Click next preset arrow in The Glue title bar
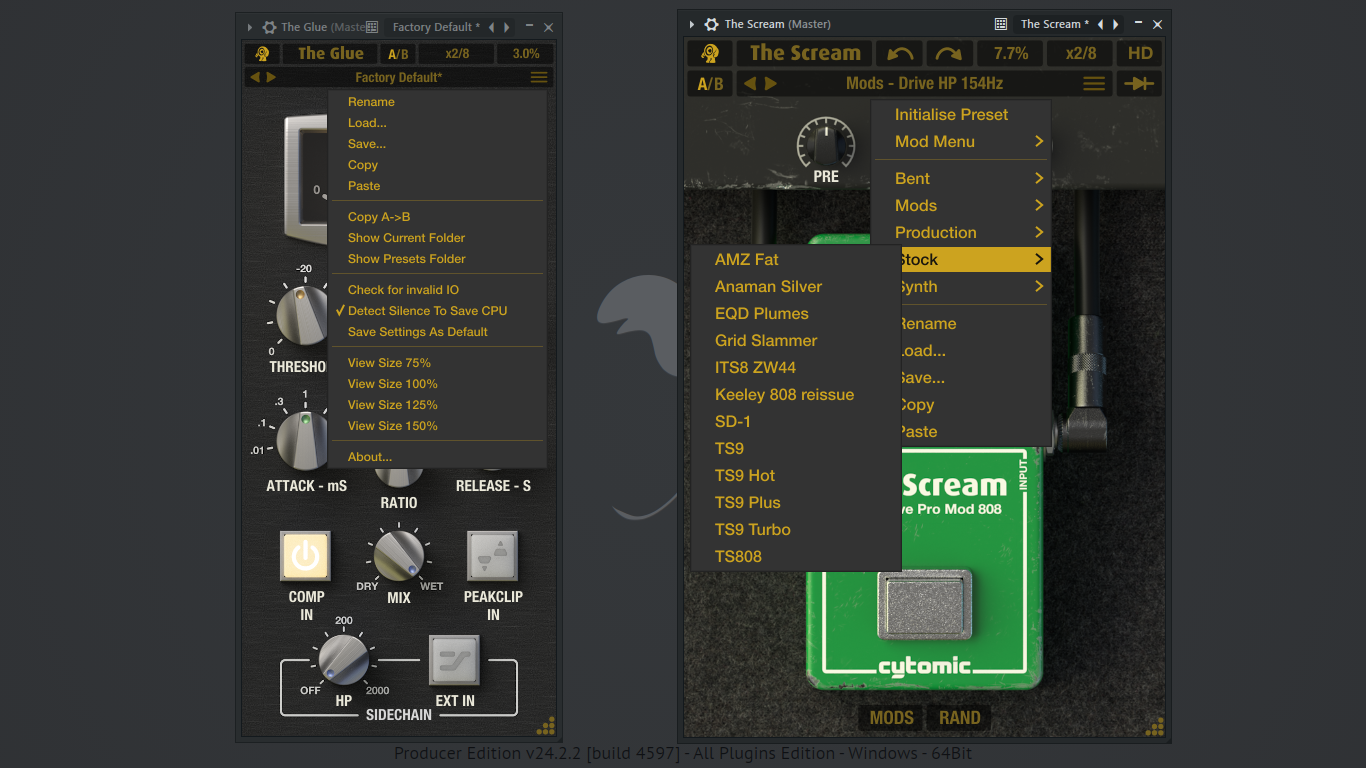The height and width of the screenshot is (768, 1366). (x=507, y=27)
